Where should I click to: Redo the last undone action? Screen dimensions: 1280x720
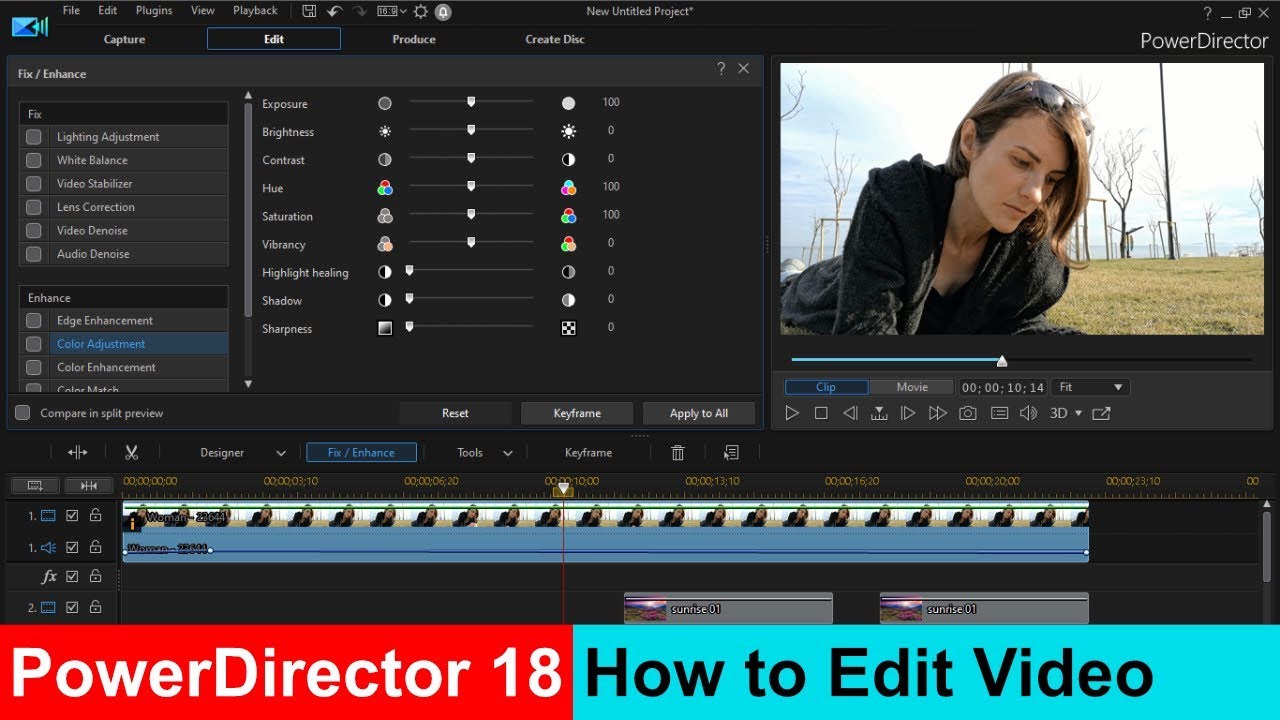click(x=360, y=11)
